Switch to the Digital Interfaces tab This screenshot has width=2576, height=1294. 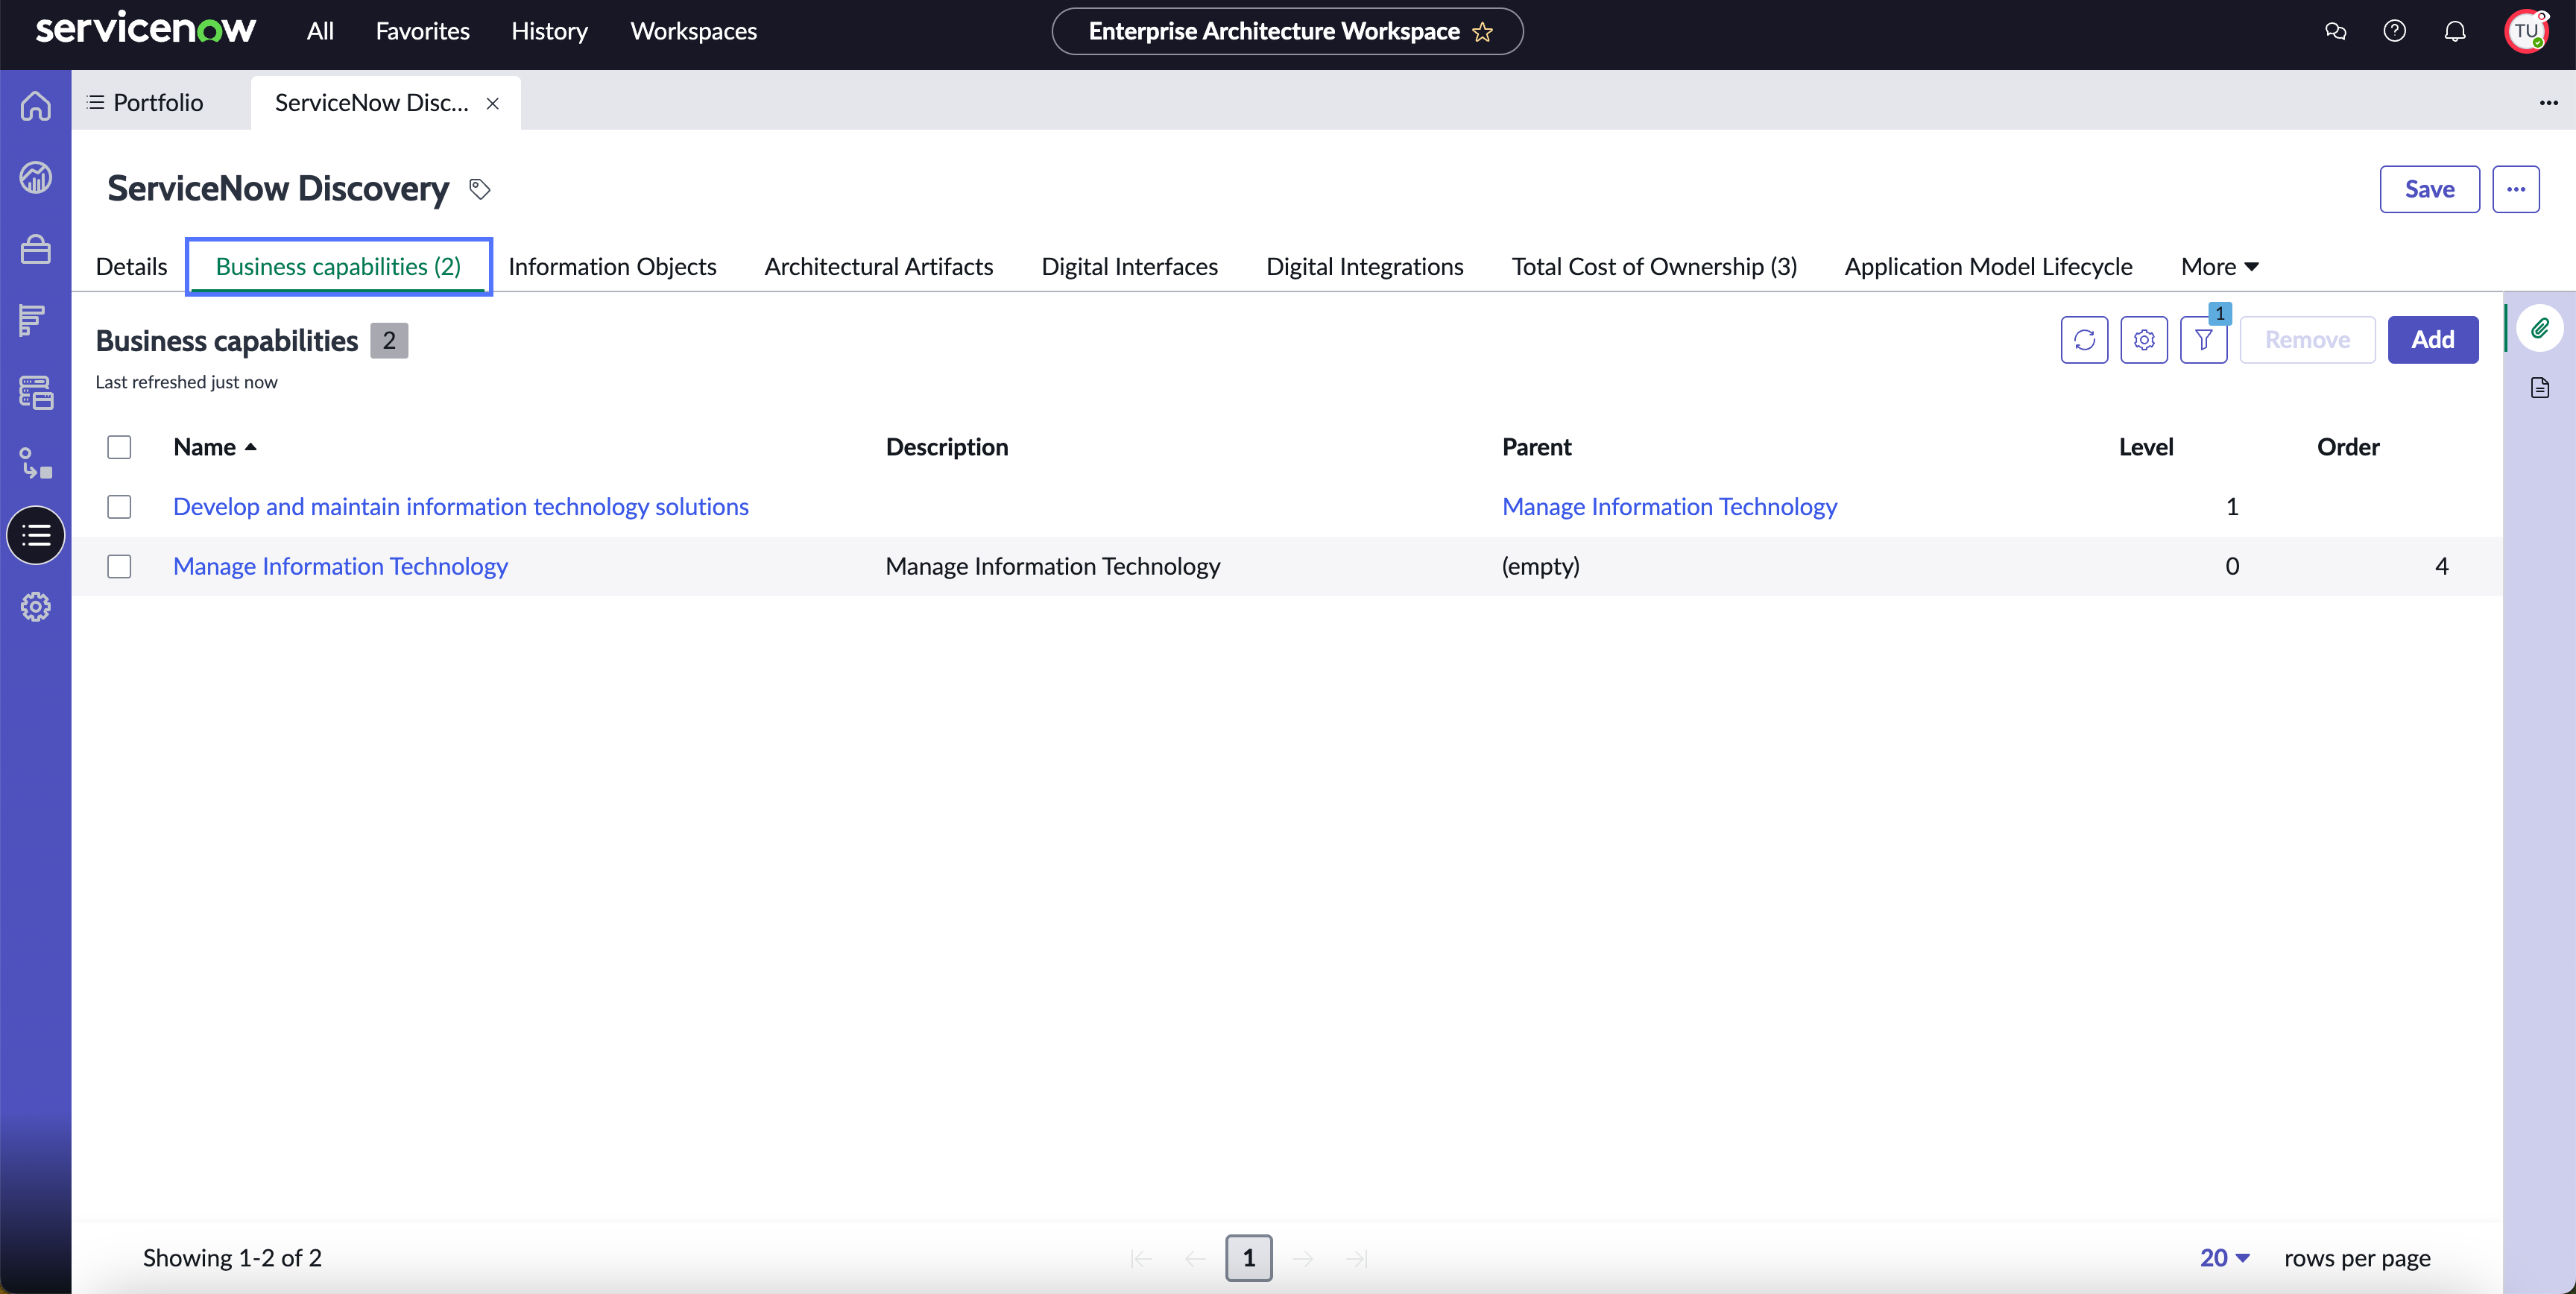[1129, 267]
